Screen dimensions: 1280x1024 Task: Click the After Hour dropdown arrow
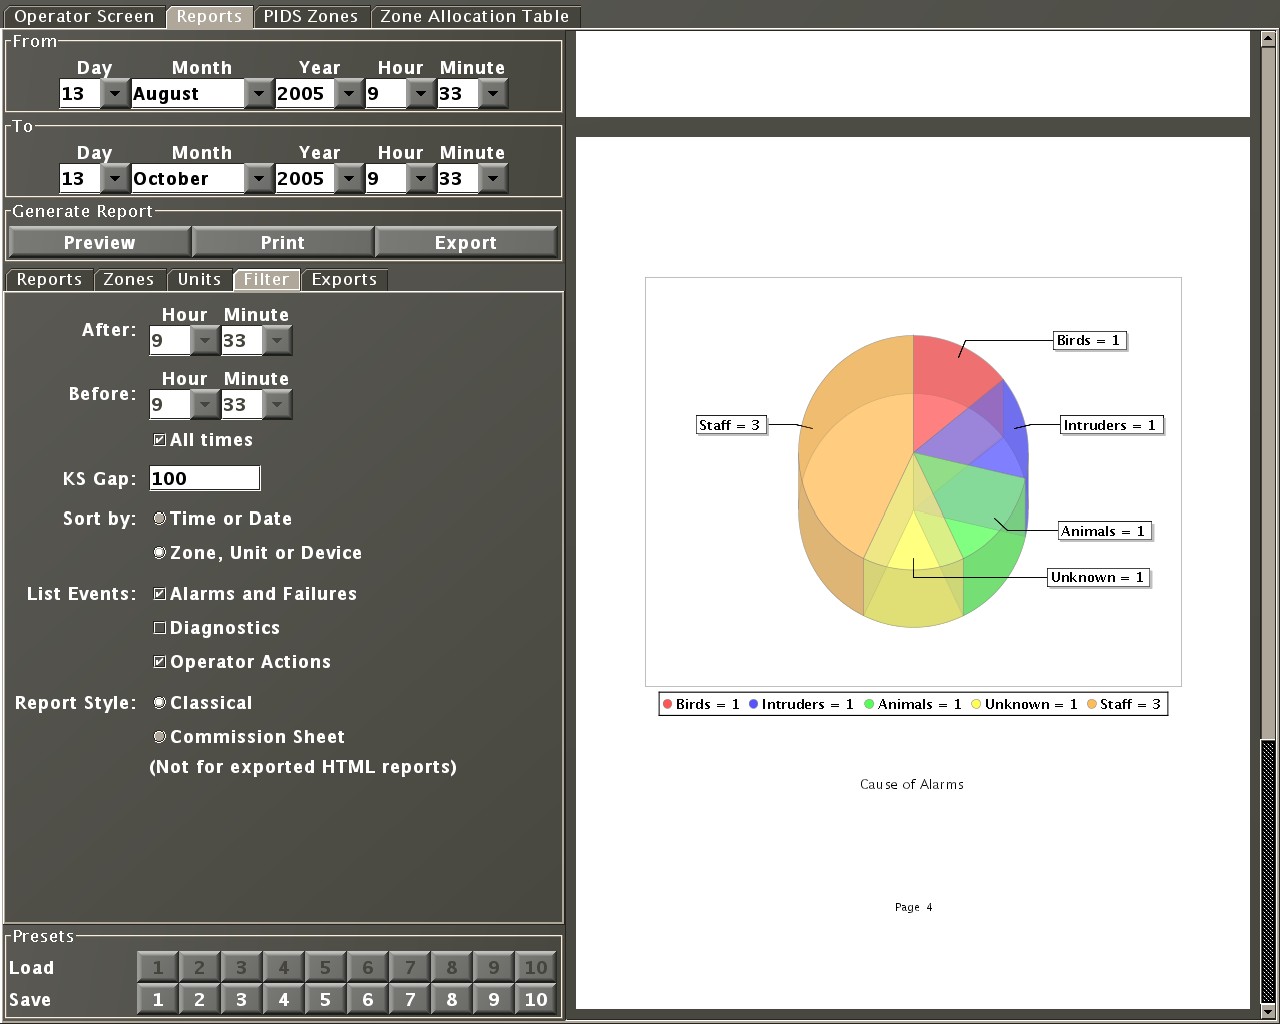pos(205,341)
